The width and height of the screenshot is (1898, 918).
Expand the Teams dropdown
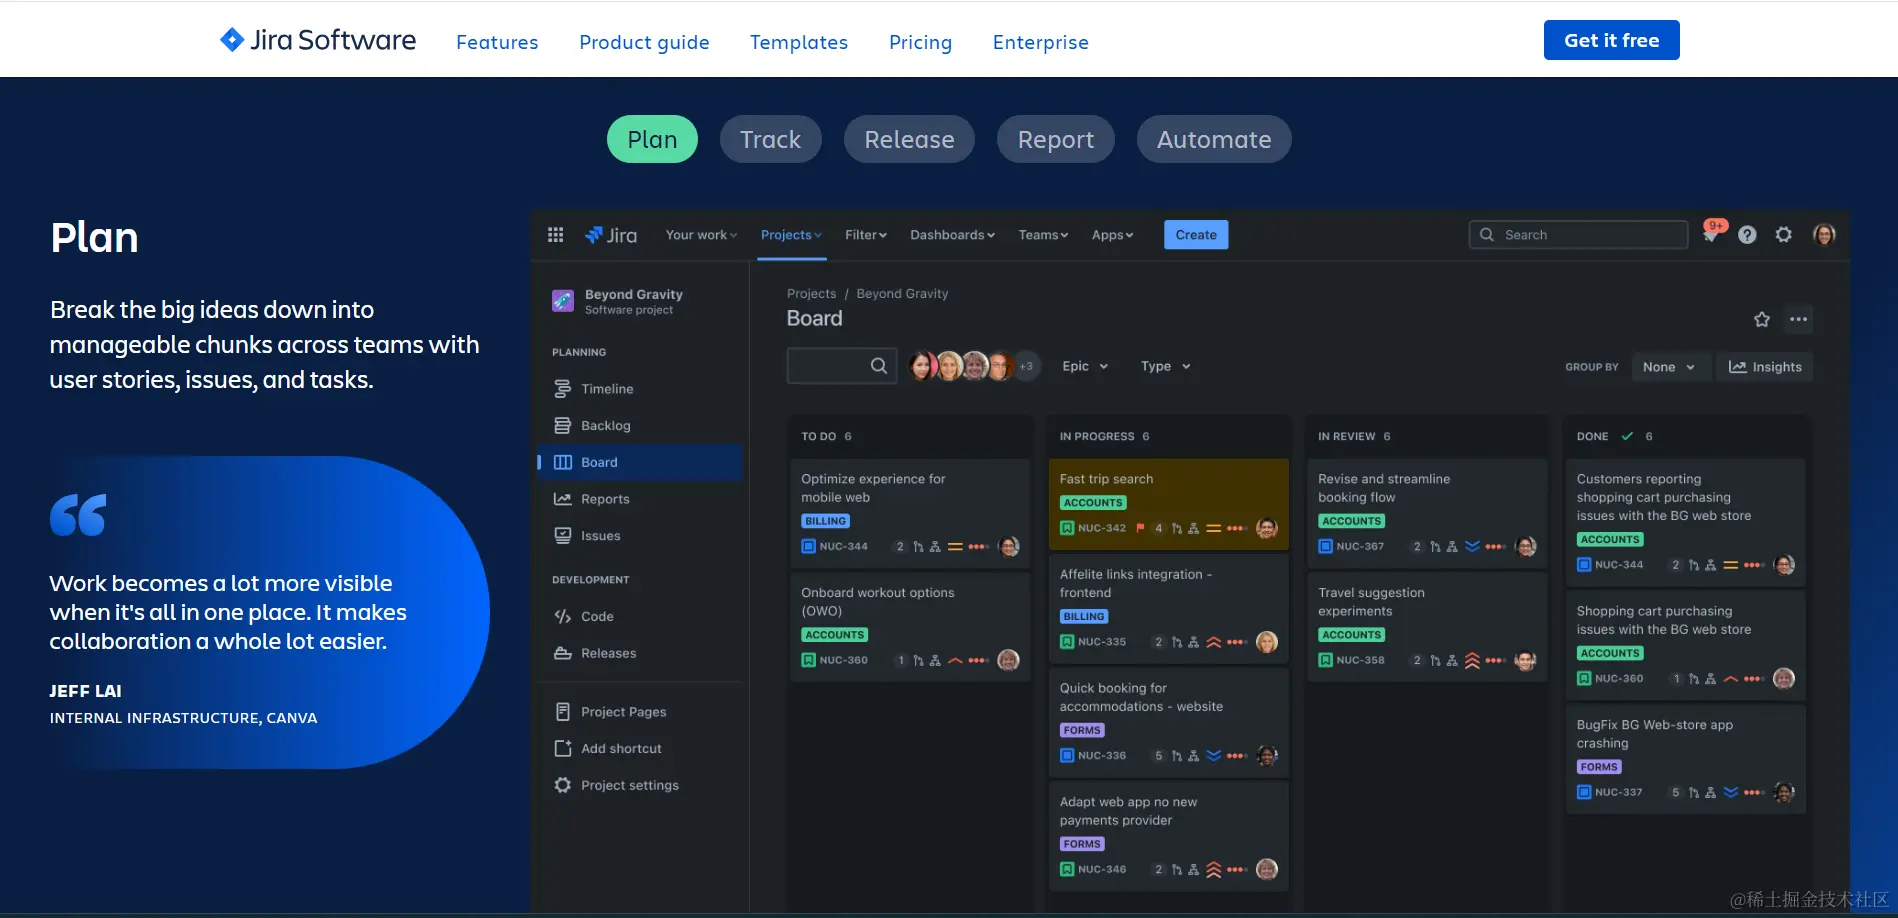point(1043,235)
